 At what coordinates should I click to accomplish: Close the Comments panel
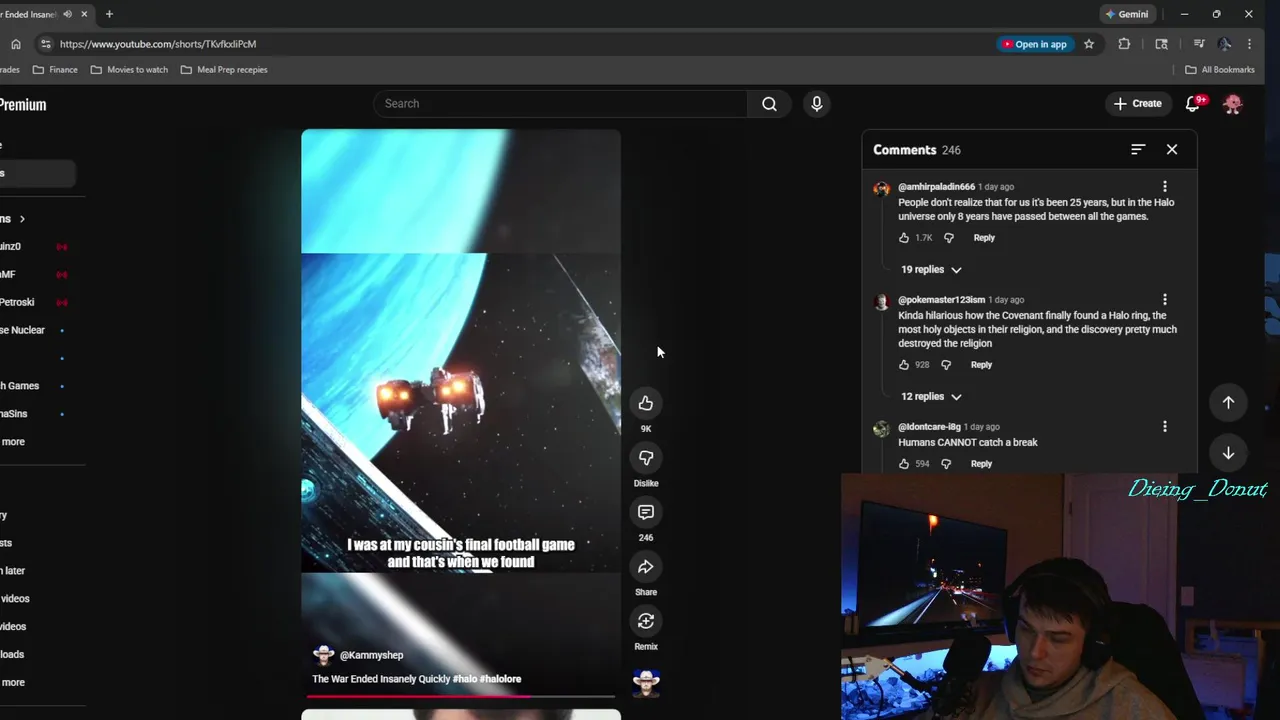pos(1172,150)
